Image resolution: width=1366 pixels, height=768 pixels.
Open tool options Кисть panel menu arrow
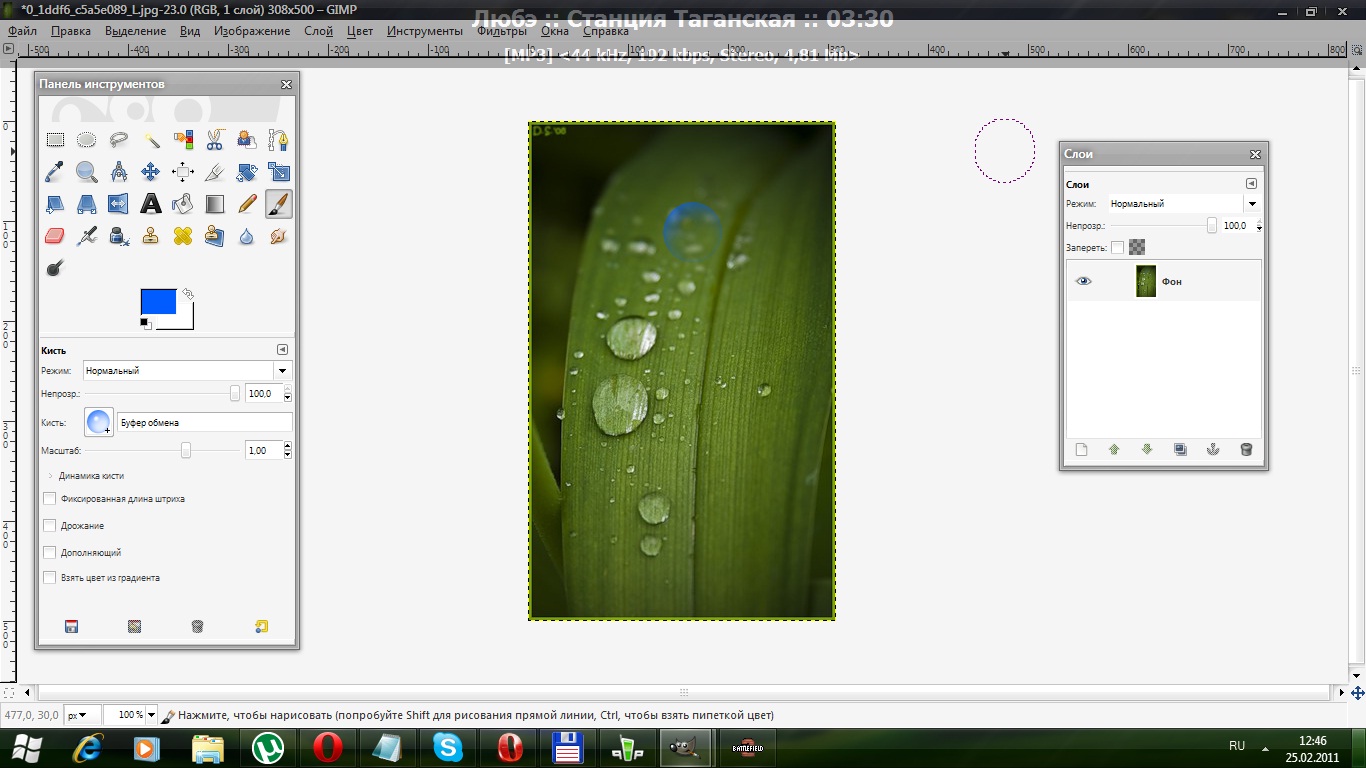point(282,350)
